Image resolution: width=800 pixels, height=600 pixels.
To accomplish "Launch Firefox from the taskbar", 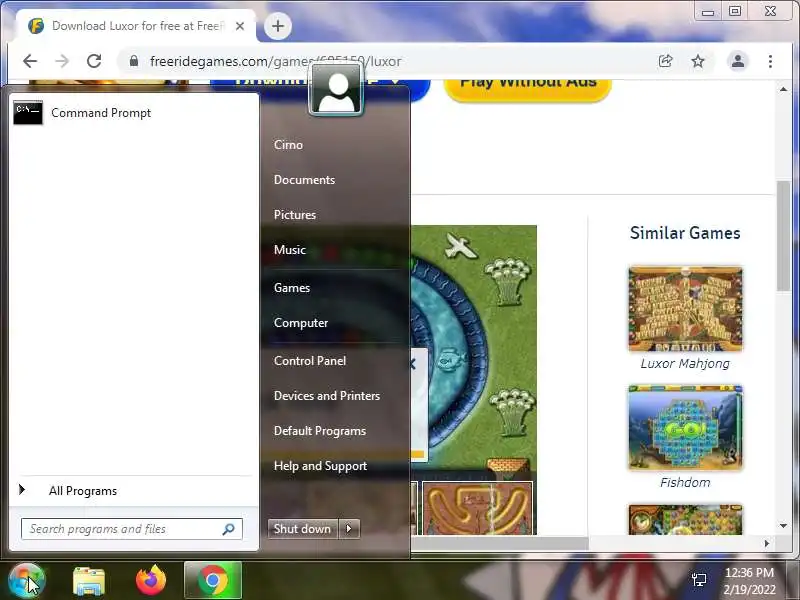I will pyautogui.click(x=151, y=581).
